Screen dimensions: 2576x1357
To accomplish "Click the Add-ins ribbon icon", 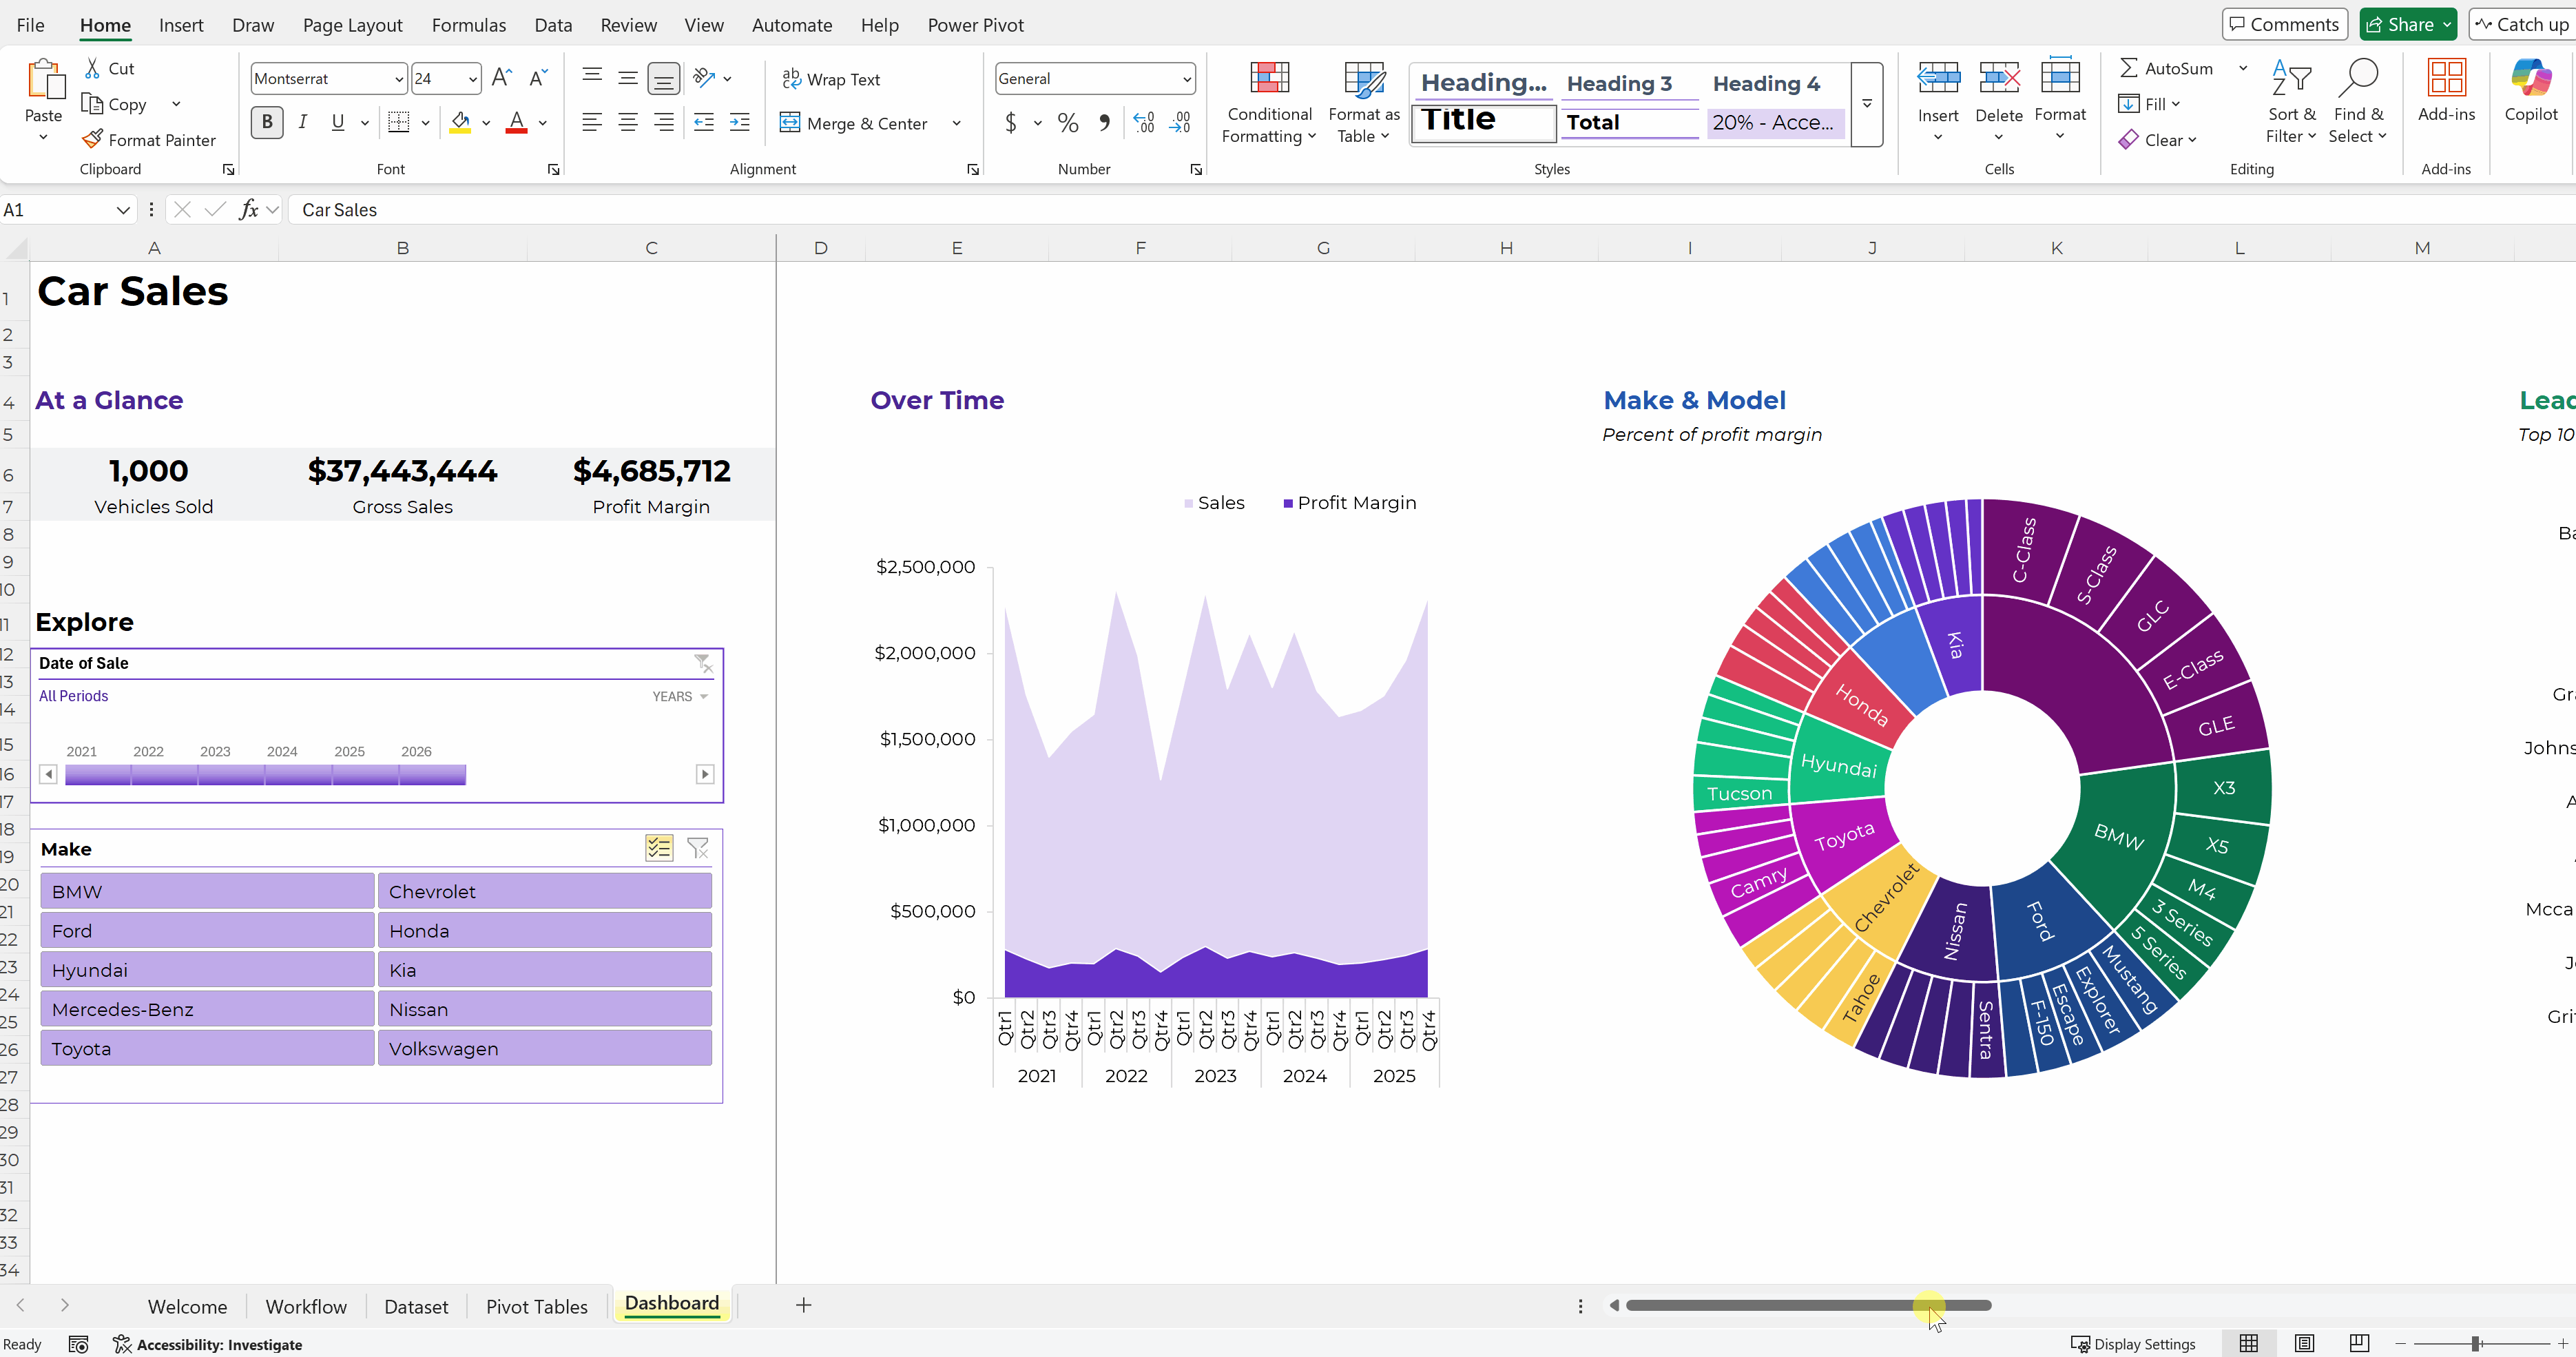I will coord(2446,79).
